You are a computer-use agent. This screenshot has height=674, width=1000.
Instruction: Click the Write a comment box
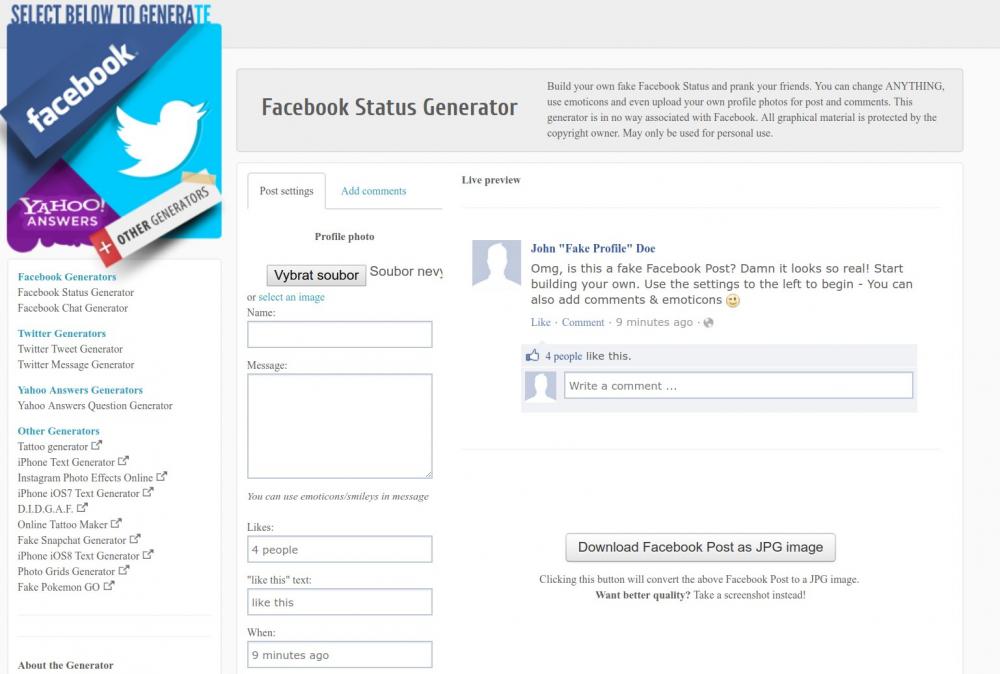pos(738,386)
